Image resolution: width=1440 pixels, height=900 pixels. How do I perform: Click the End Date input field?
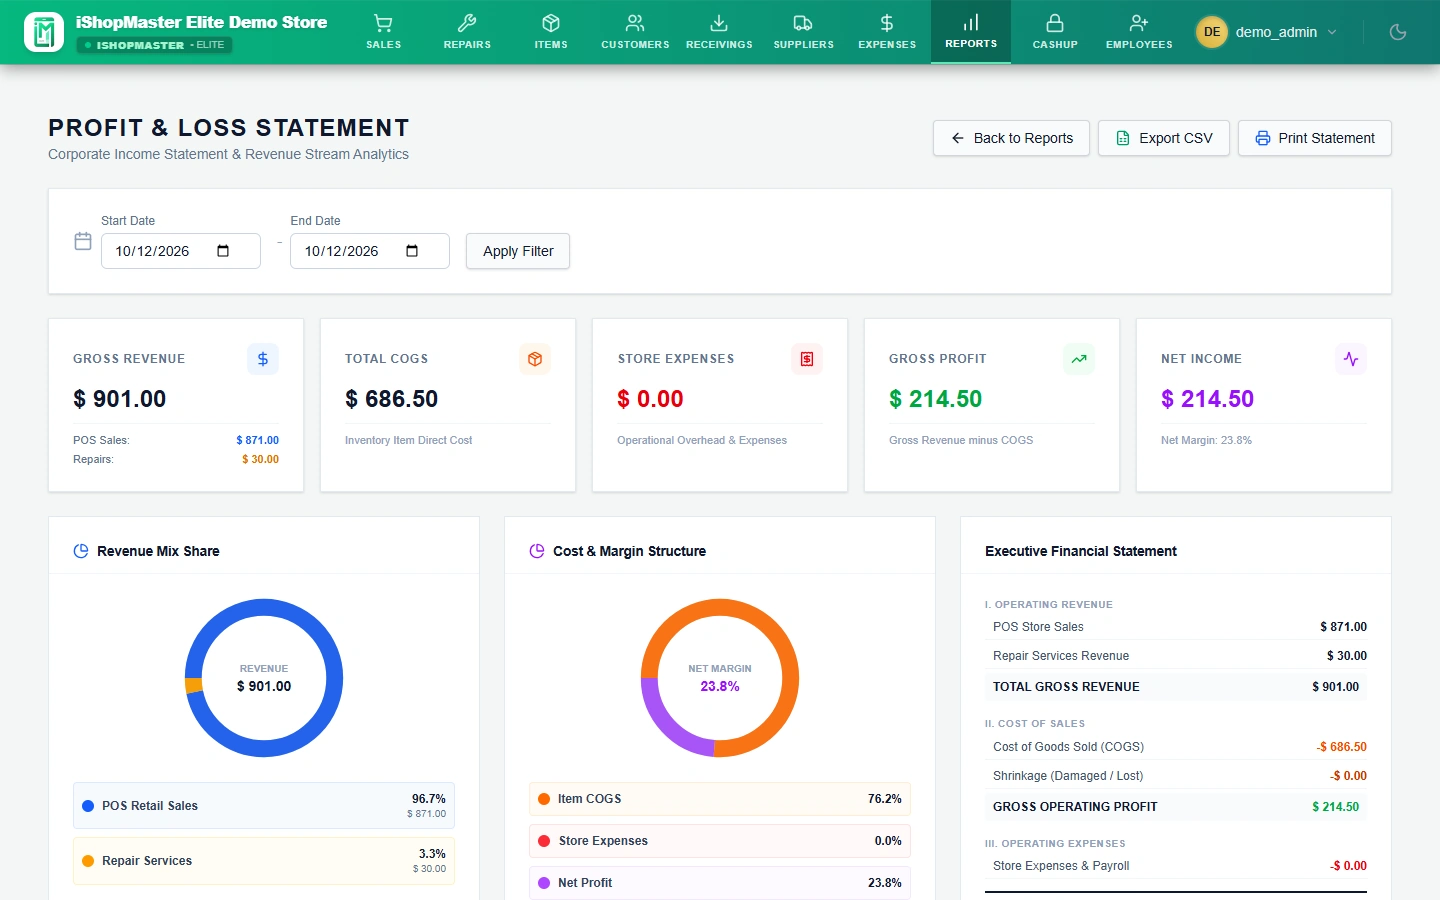370,251
